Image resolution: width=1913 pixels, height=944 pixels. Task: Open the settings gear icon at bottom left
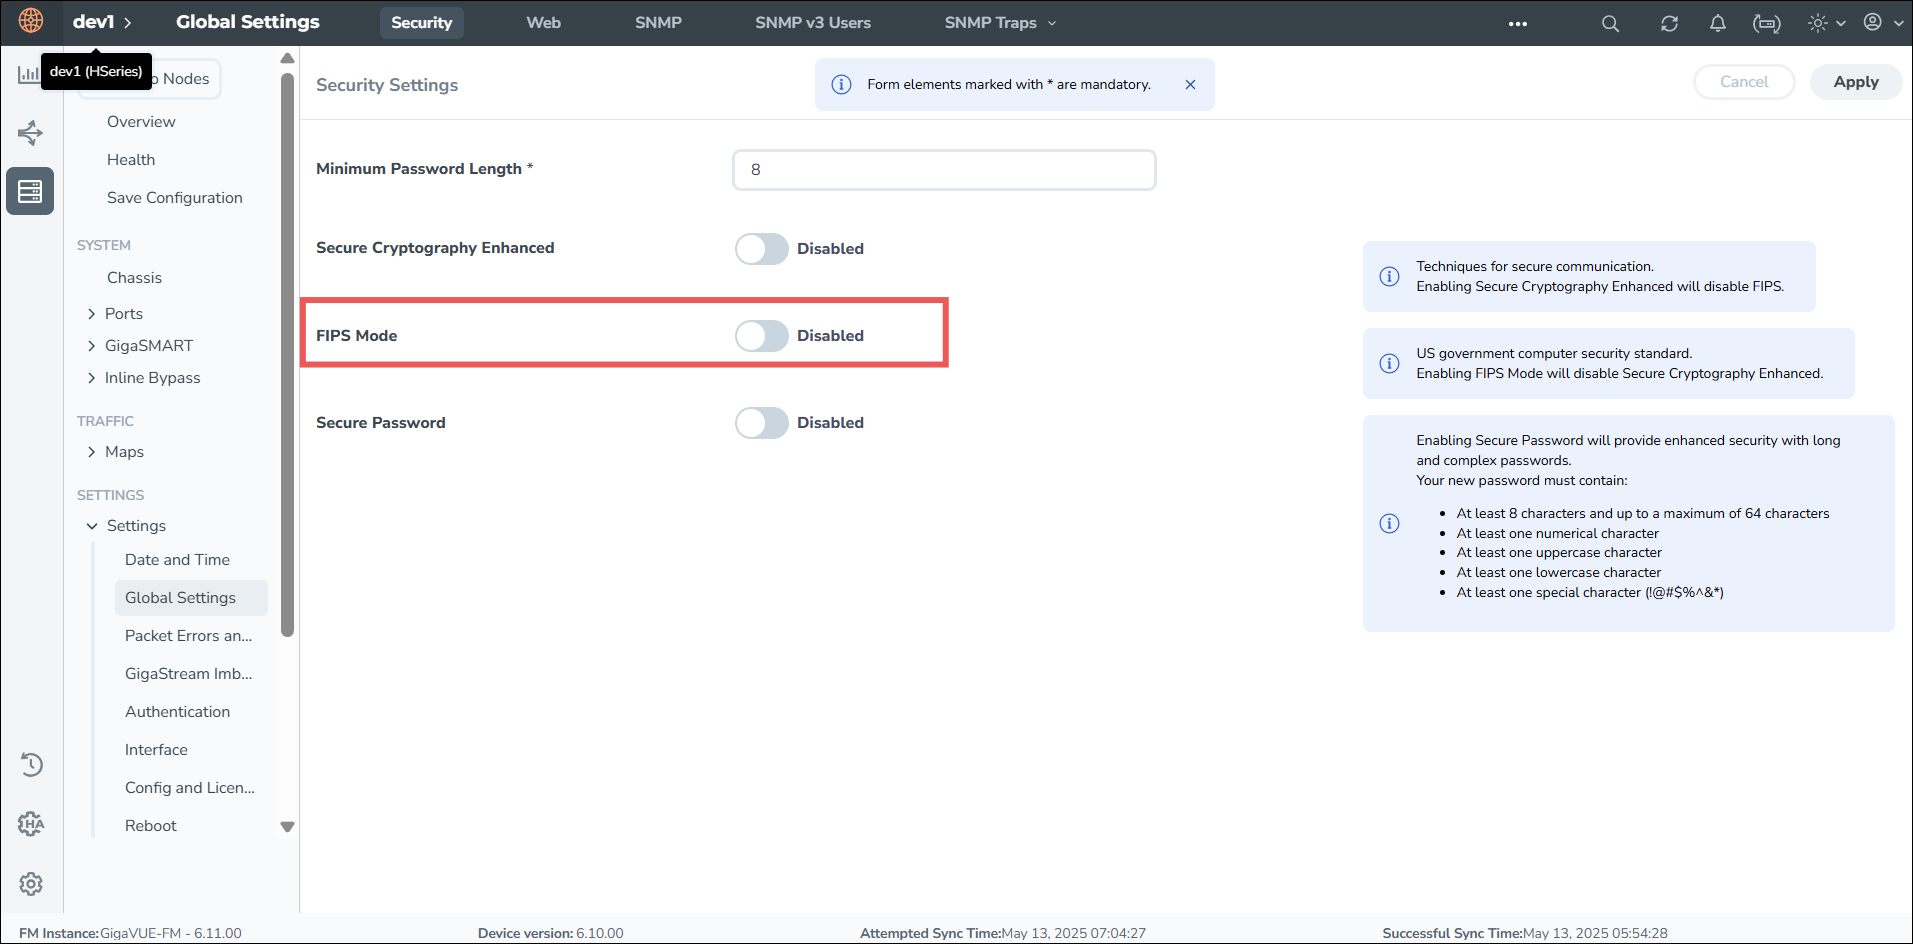[x=31, y=884]
